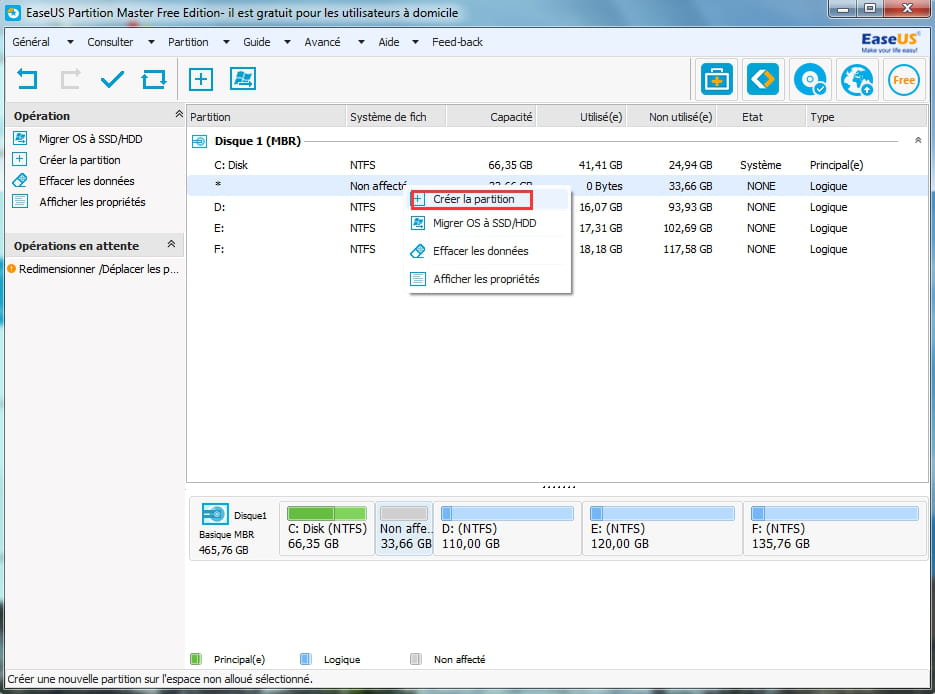
Task: Click the Create partition plus toolbar icon
Action: pos(201,79)
